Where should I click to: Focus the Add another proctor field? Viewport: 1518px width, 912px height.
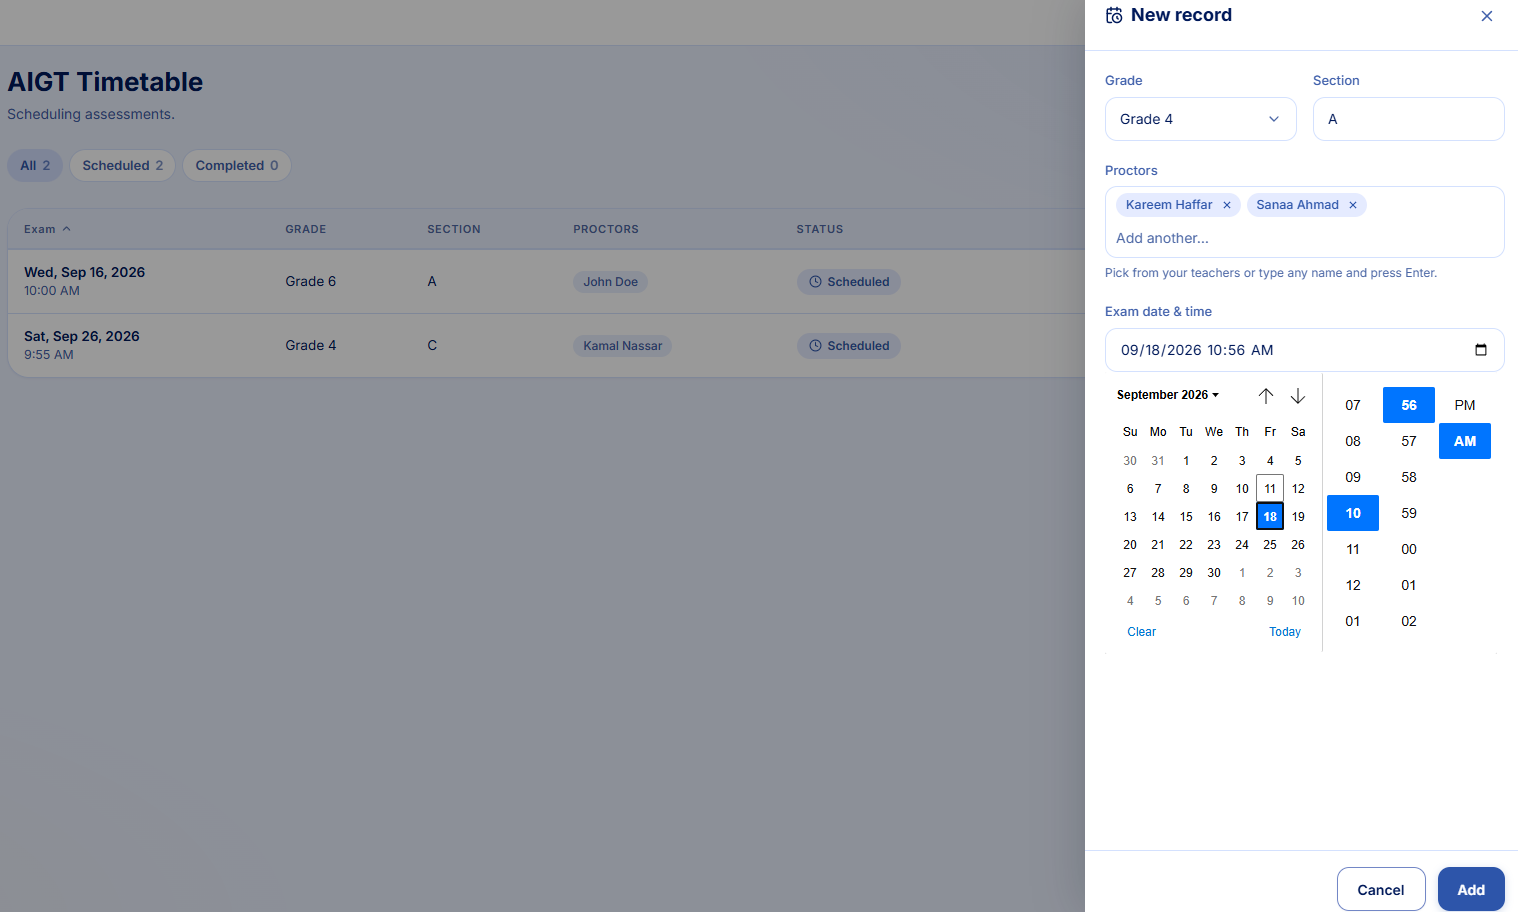(x=1304, y=238)
